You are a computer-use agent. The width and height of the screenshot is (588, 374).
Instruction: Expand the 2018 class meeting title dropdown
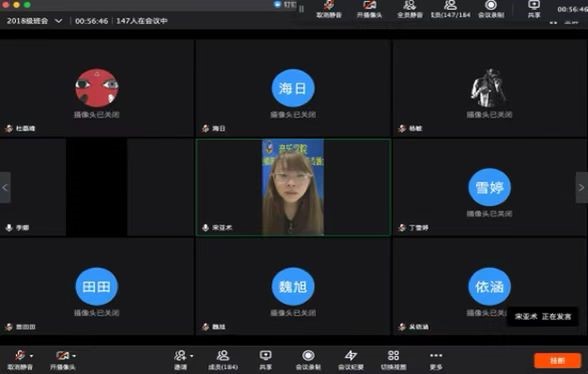pos(59,21)
